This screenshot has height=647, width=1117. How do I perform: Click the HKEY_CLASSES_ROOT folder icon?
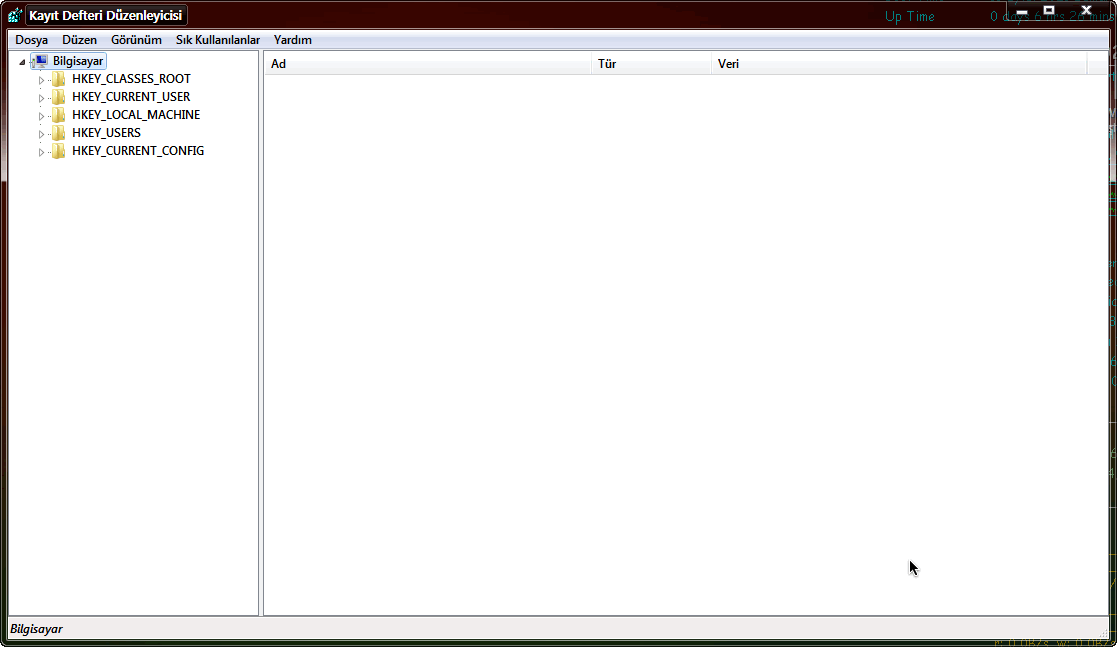pyautogui.click(x=58, y=79)
